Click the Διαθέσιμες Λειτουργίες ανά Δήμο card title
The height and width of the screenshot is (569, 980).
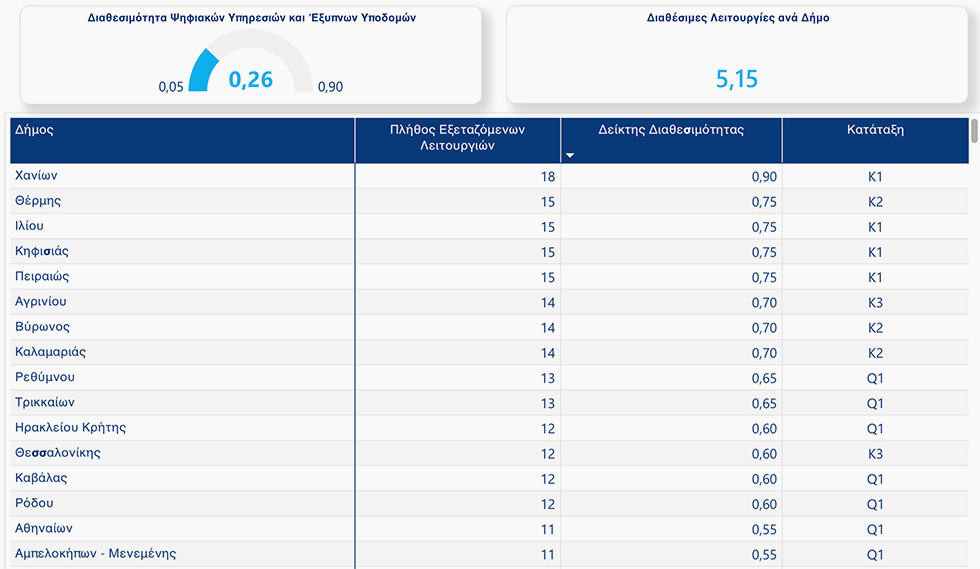(x=737, y=18)
